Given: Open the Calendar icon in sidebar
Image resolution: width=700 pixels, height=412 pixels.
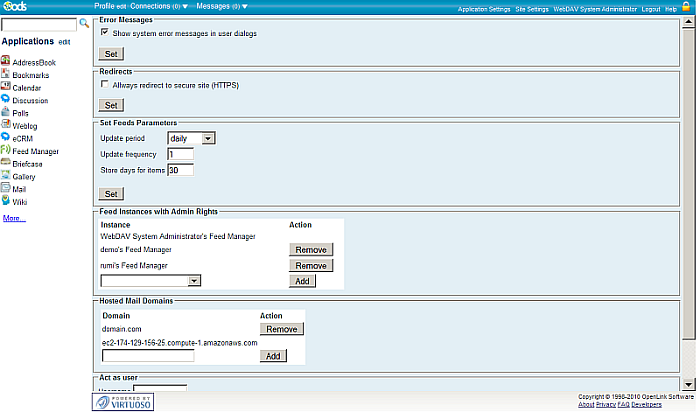Looking at the screenshot, I should (x=6, y=88).
